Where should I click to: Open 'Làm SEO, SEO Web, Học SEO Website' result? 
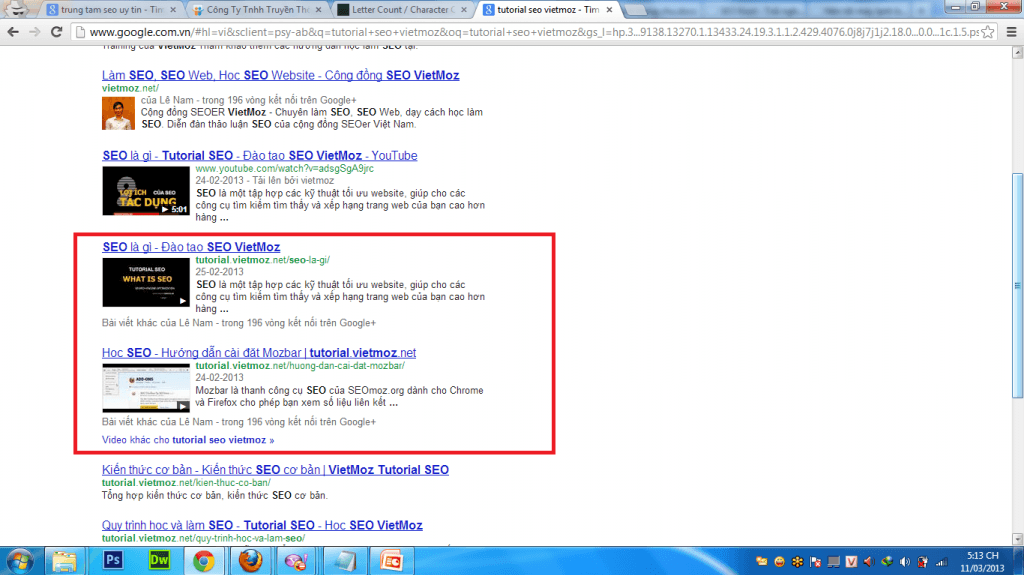280,75
